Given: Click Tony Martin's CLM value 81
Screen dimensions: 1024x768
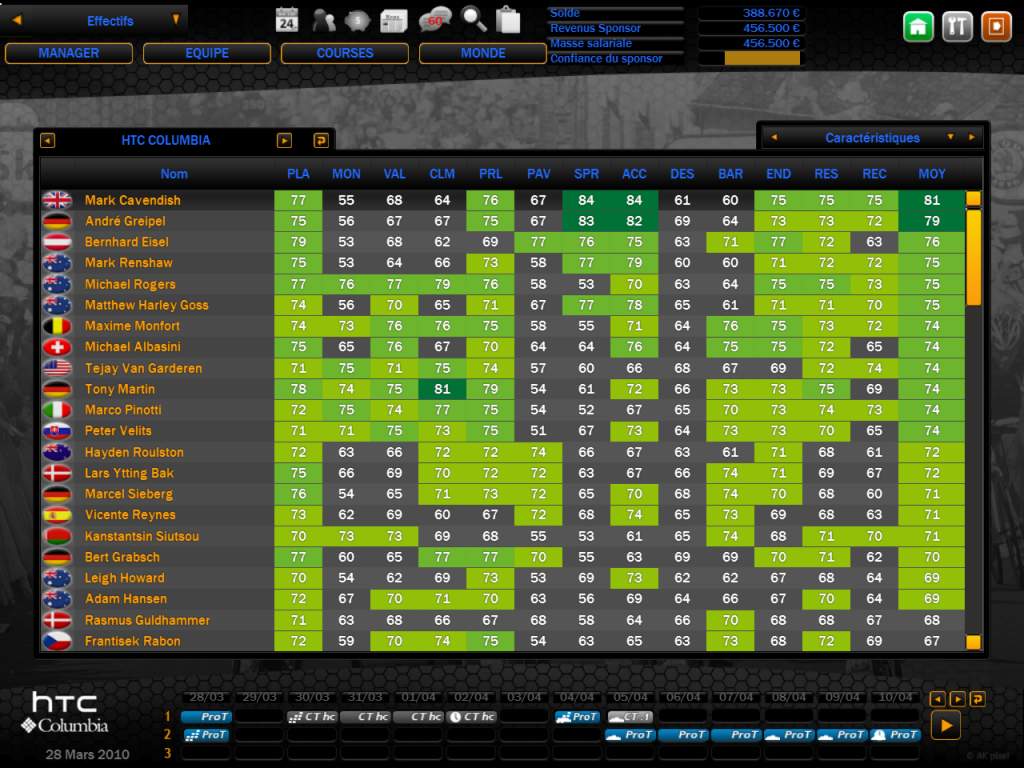Looking at the screenshot, I should click(x=442, y=389).
